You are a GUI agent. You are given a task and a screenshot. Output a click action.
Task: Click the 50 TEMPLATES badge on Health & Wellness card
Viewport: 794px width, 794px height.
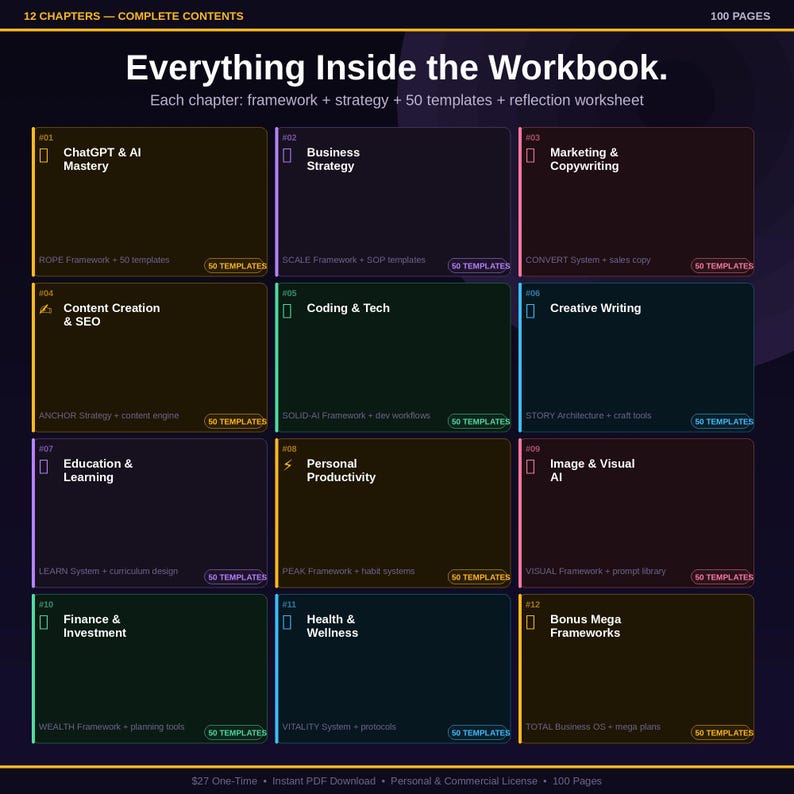tap(479, 732)
